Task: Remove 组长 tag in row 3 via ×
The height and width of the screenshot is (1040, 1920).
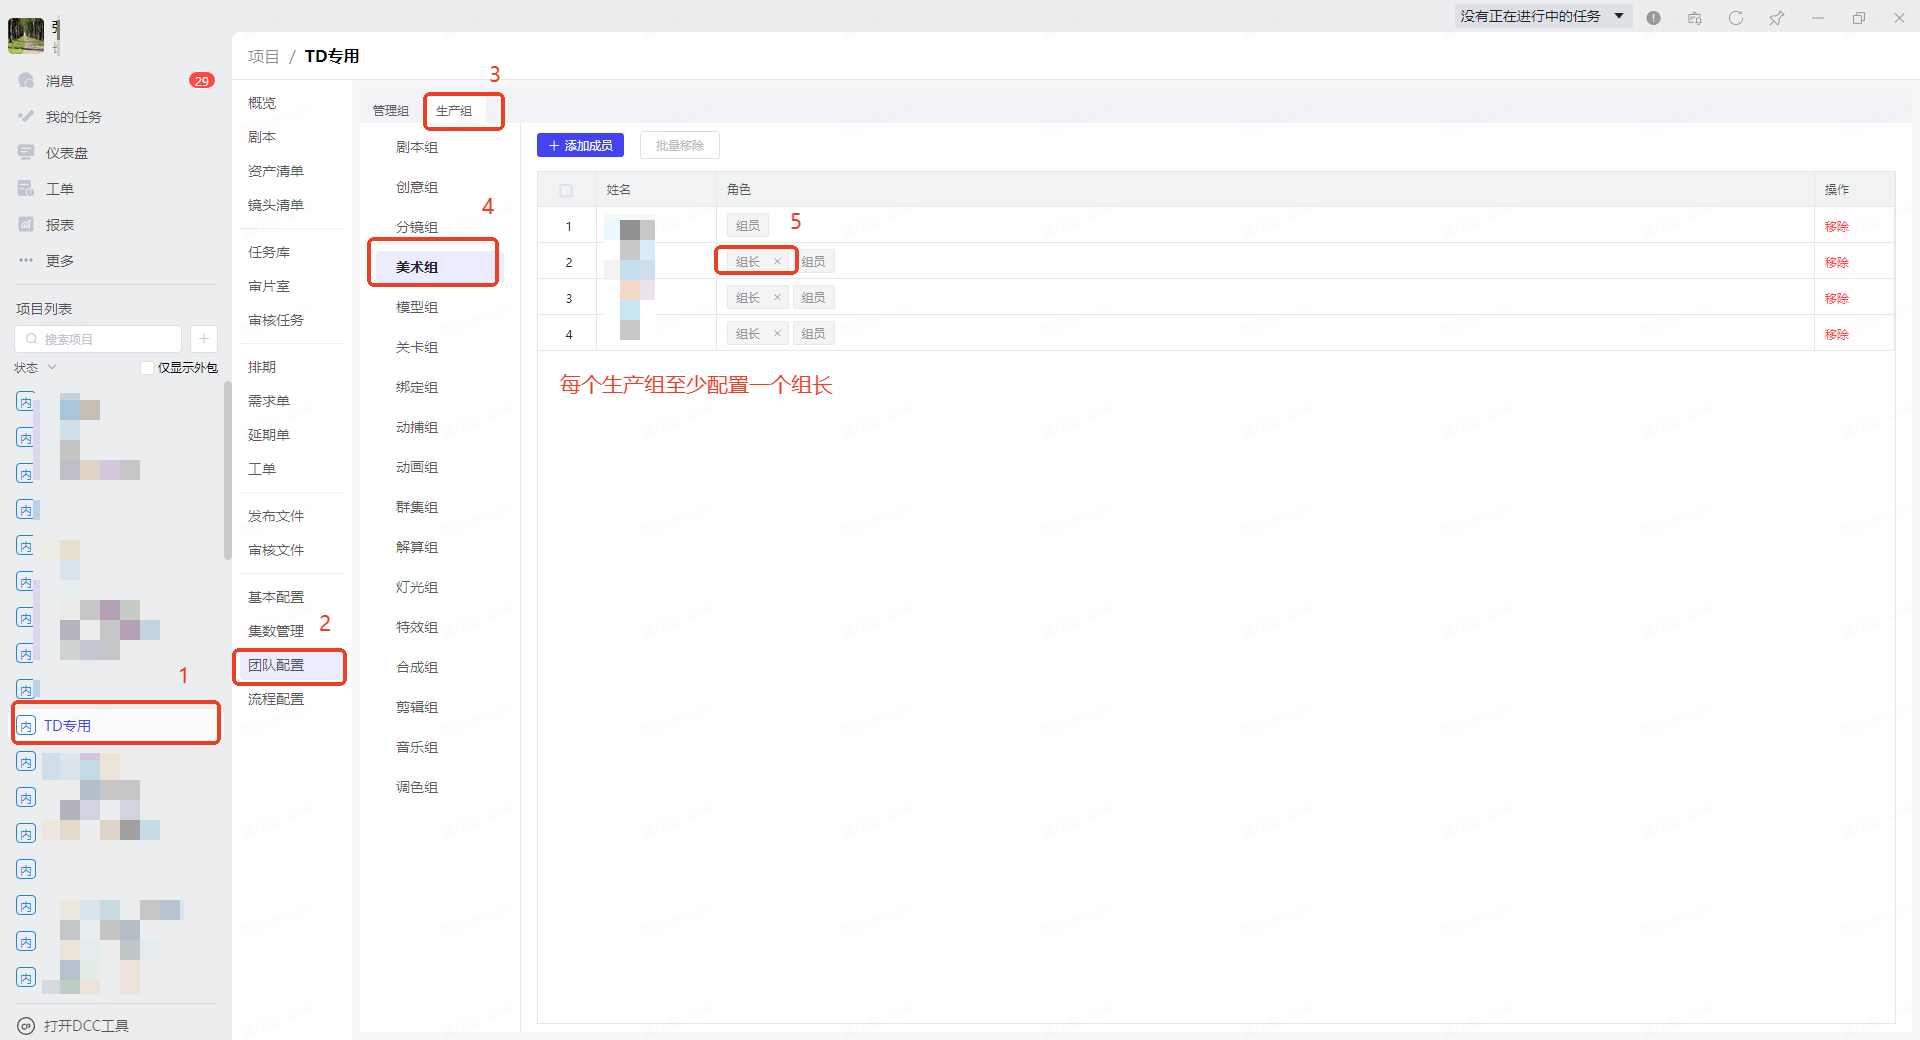Action: (x=777, y=298)
